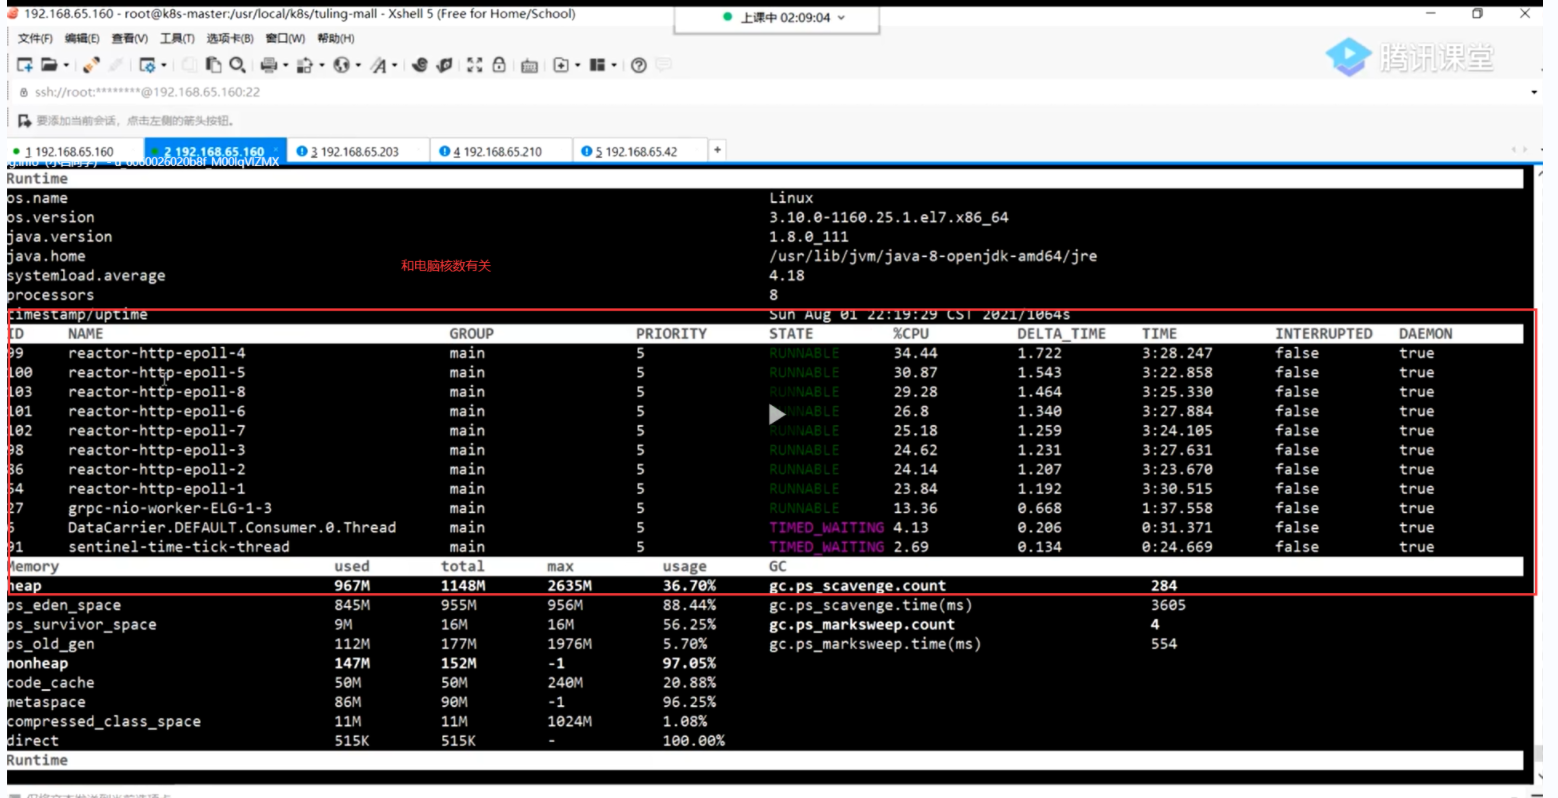Screen dimensions: 1558x798
Task: Click the systemload.average value 4.18
Action: [787, 276]
